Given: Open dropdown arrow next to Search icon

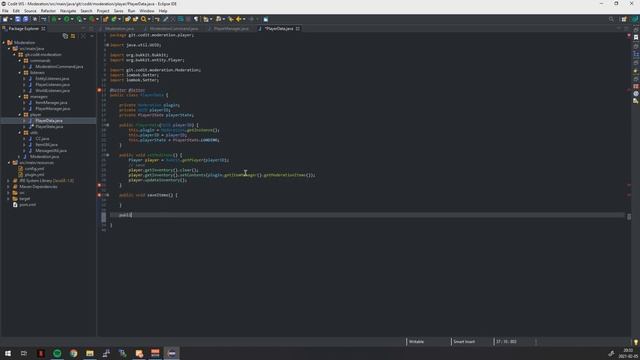Looking at the screenshot, I should [149, 19].
